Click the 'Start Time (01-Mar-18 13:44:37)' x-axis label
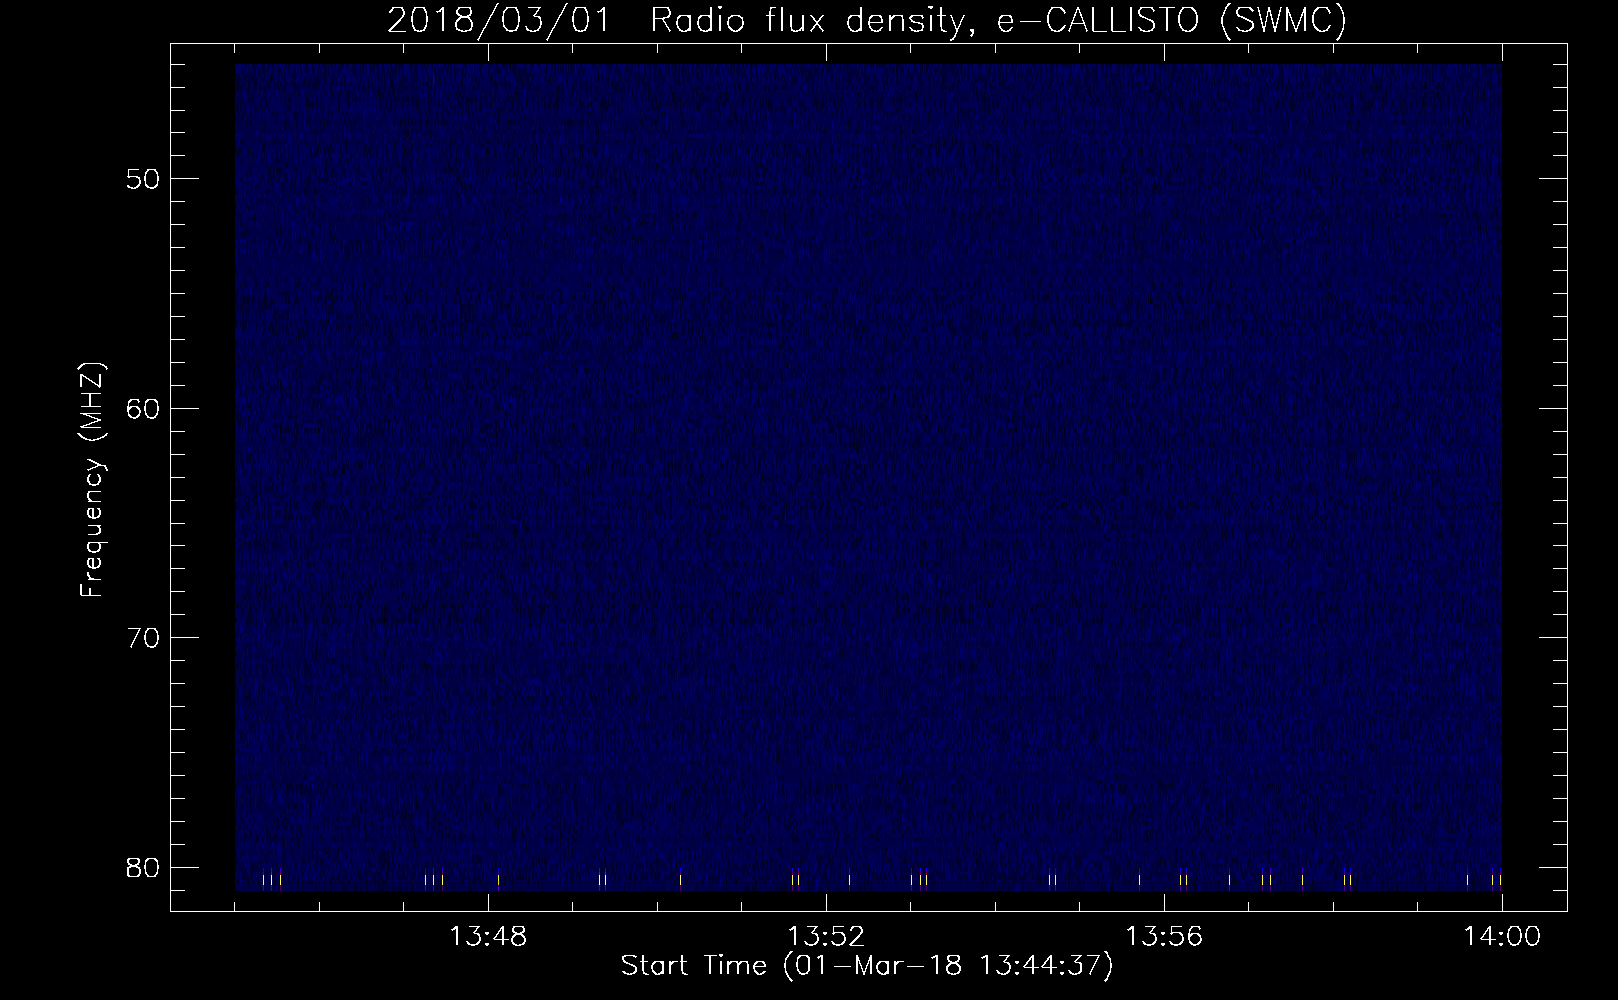 867,967
